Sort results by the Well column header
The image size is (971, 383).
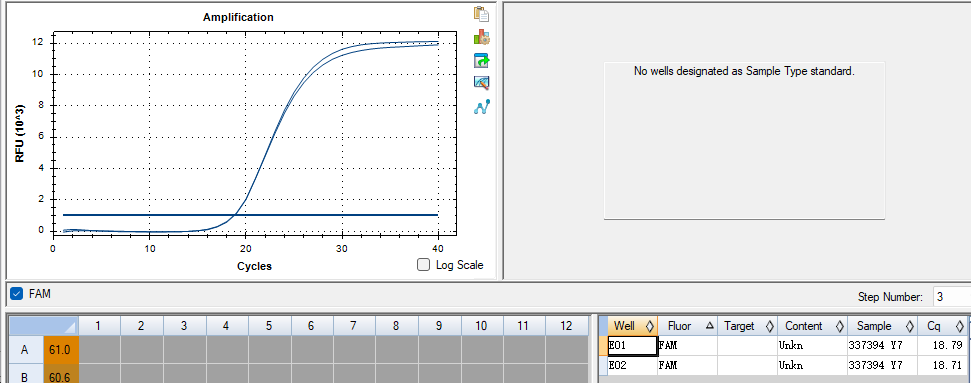point(632,325)
